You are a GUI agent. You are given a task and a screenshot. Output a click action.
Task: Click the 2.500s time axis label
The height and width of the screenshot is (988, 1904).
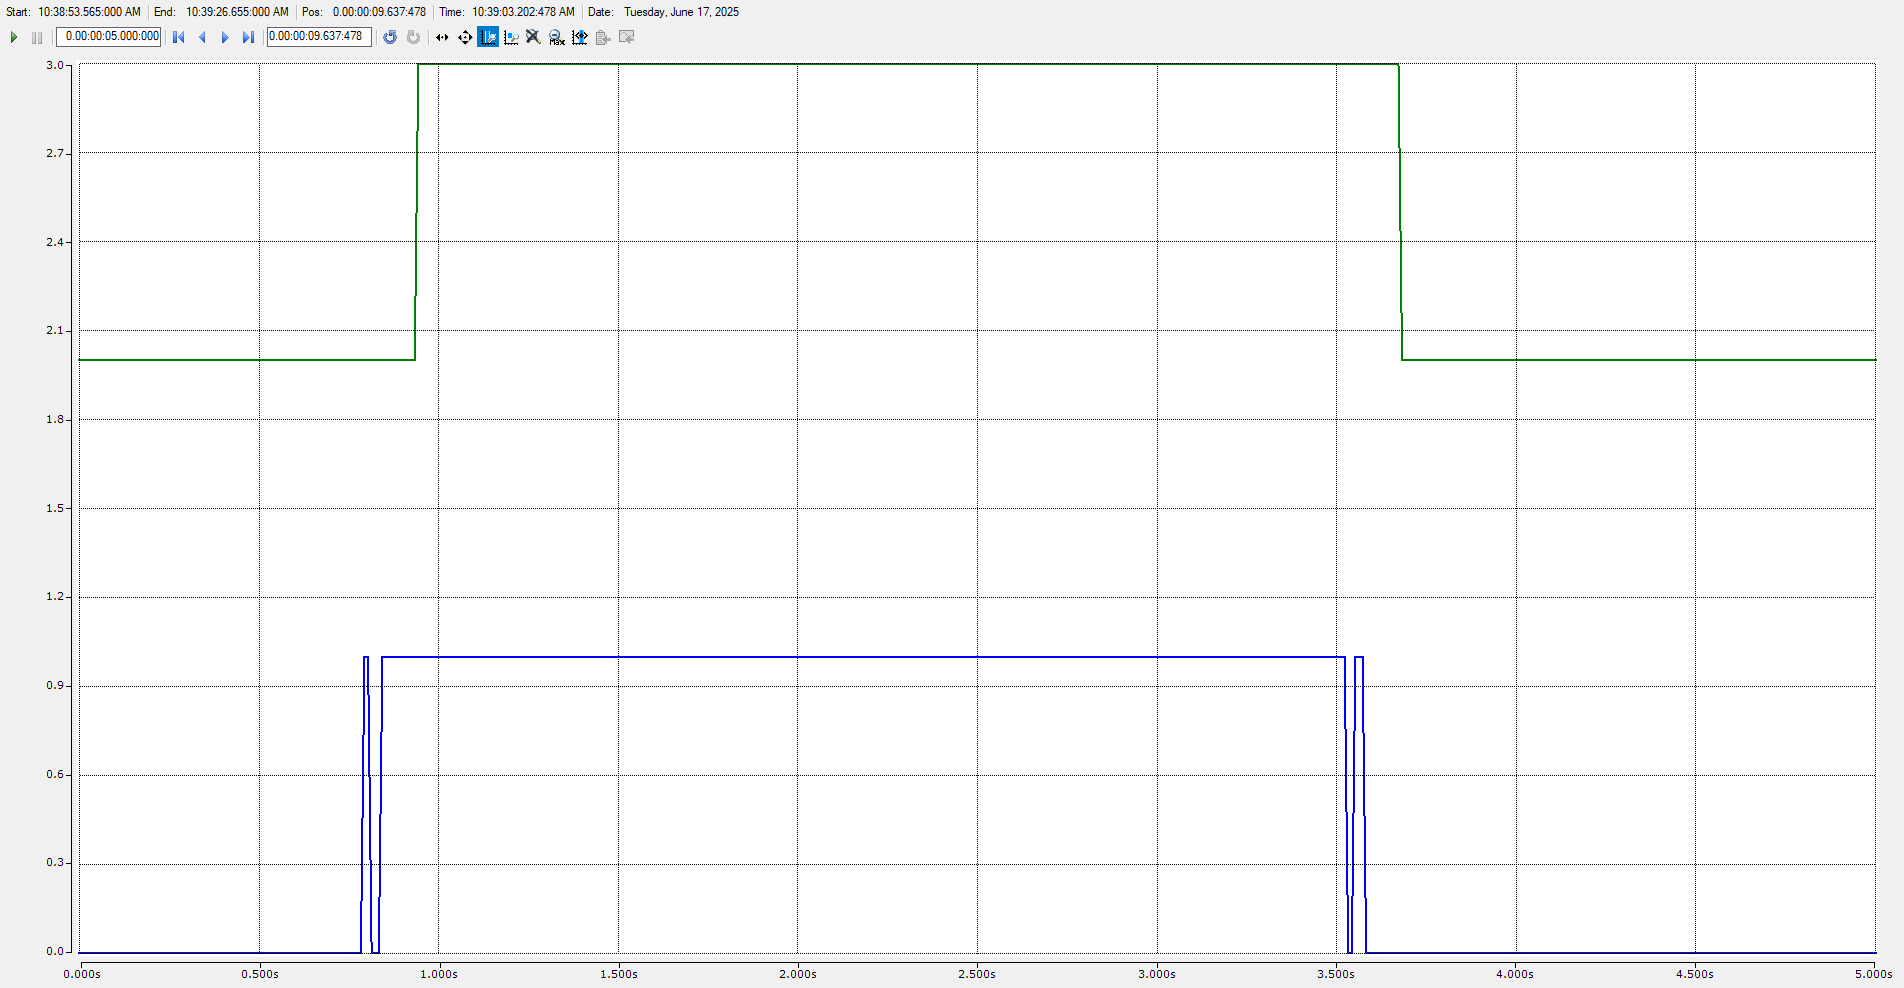(x=977, y=974)
